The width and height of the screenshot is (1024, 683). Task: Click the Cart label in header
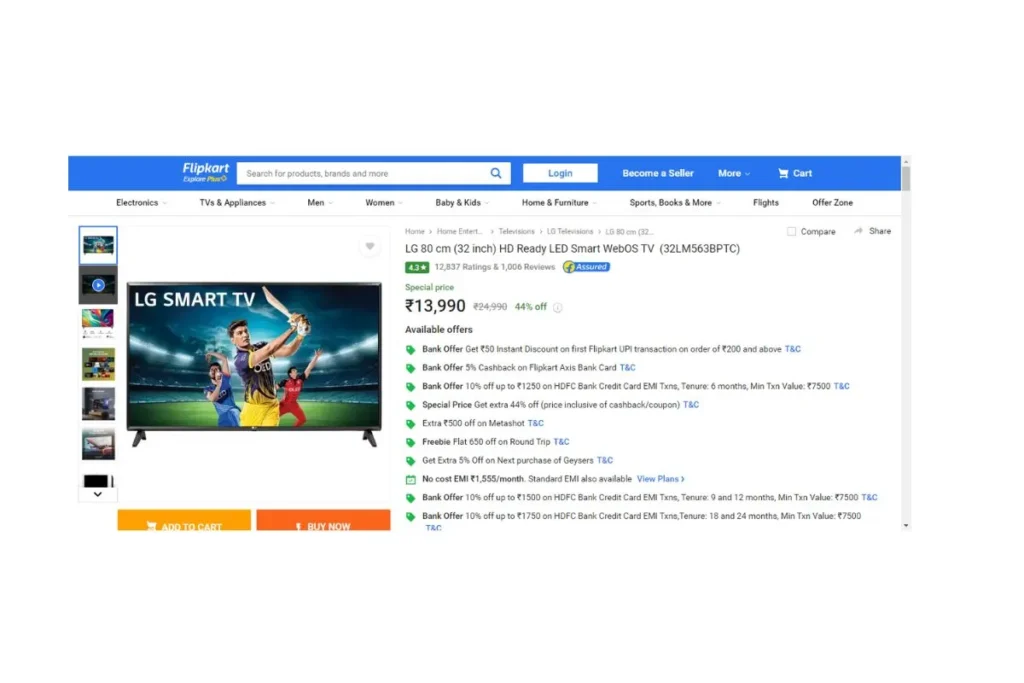pos(802,173)
